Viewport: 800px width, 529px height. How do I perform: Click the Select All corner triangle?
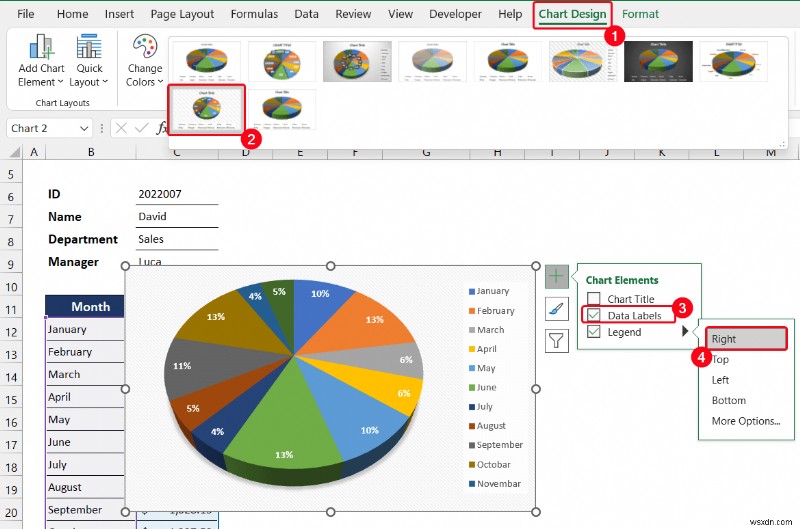pos(15,152)
